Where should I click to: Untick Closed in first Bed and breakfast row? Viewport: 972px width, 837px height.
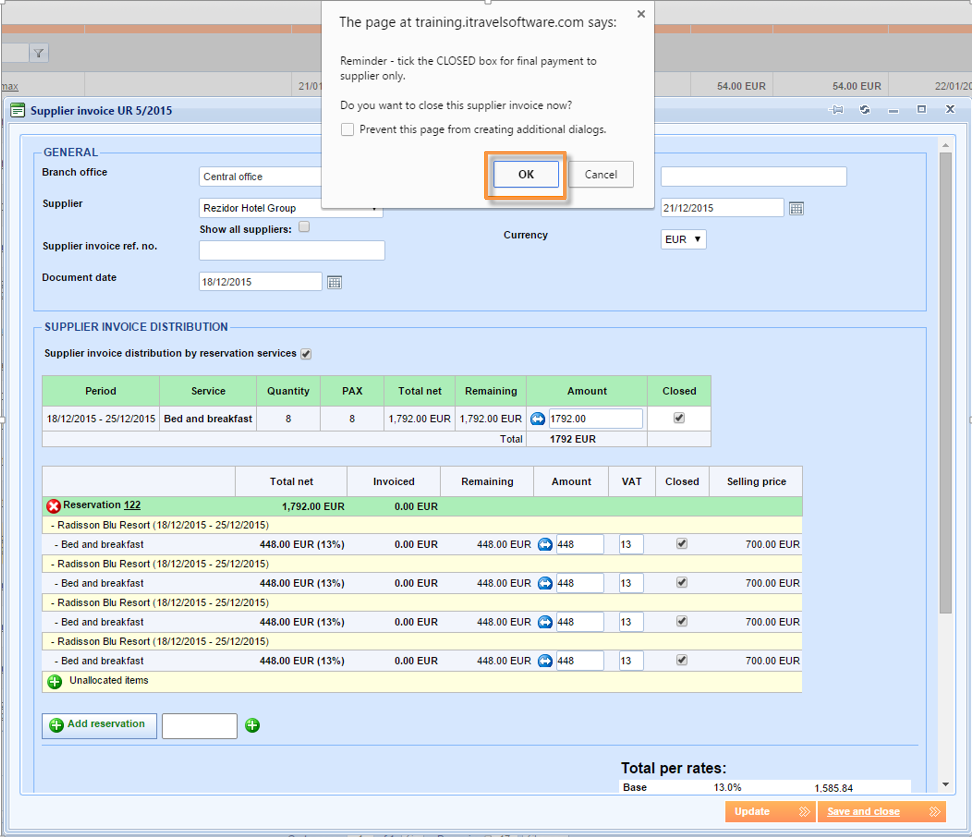pos(681,544)
